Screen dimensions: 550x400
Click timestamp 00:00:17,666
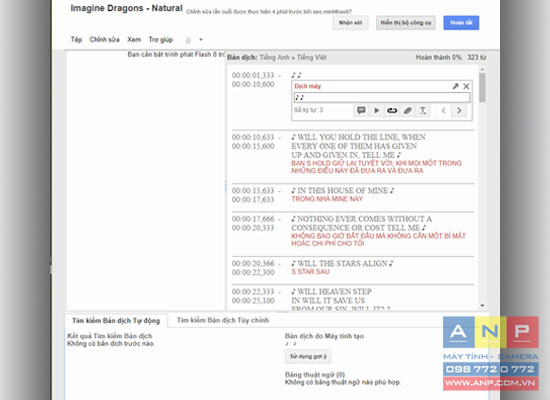click(253, 219)
